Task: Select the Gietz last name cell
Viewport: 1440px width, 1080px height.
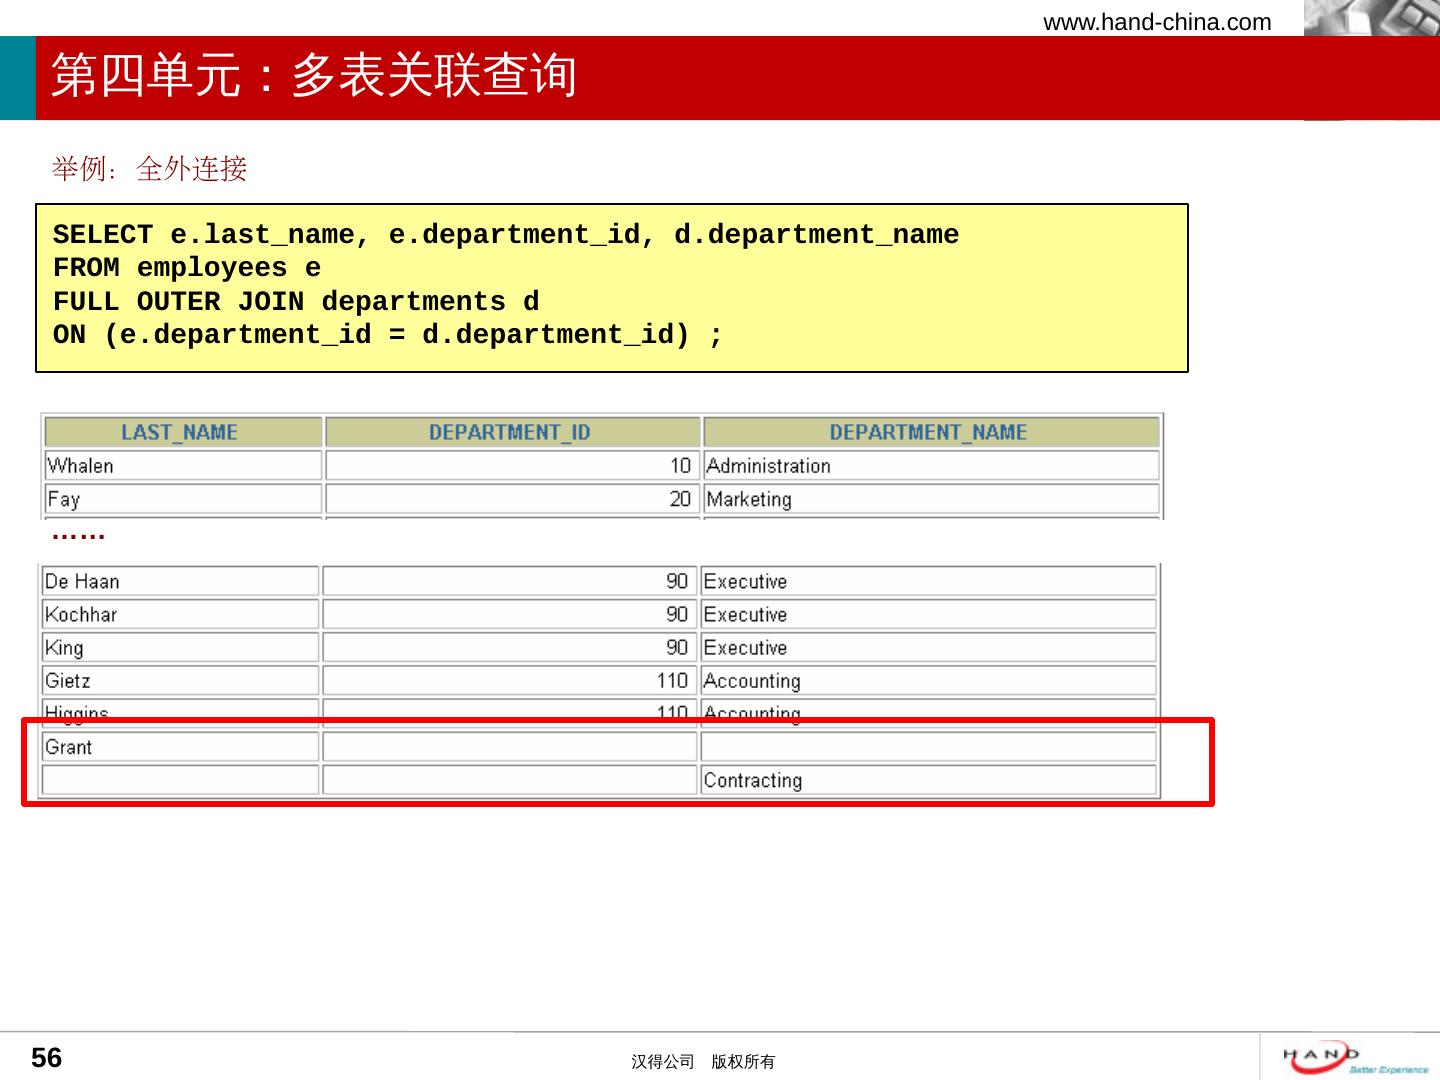Action: [181, 681]
